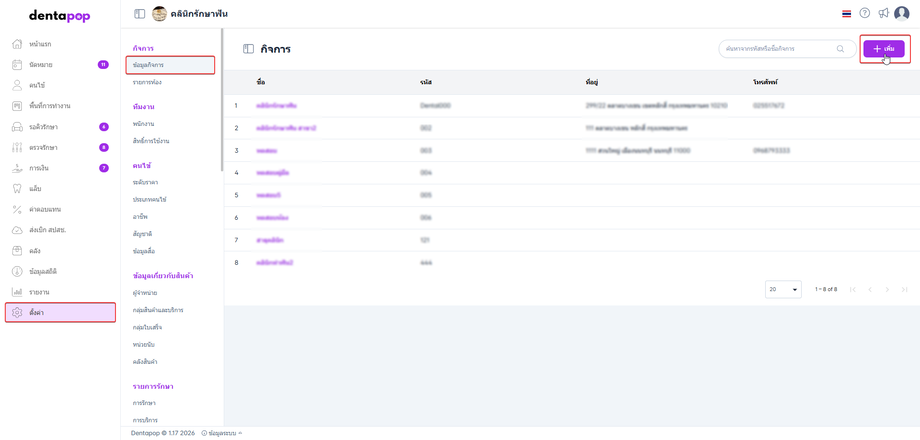Click the clinic logo avatar in header
This screenshot has width=920, height=440.
tap(159, 13)
